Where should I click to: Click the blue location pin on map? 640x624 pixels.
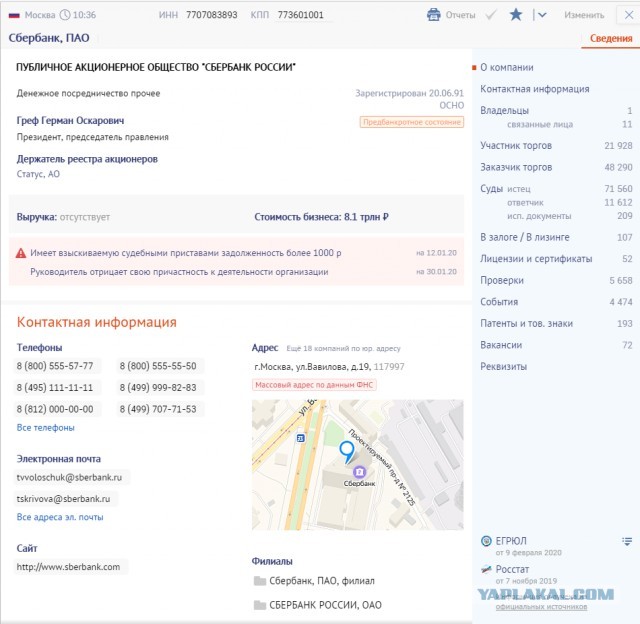(x=347, y=452)
